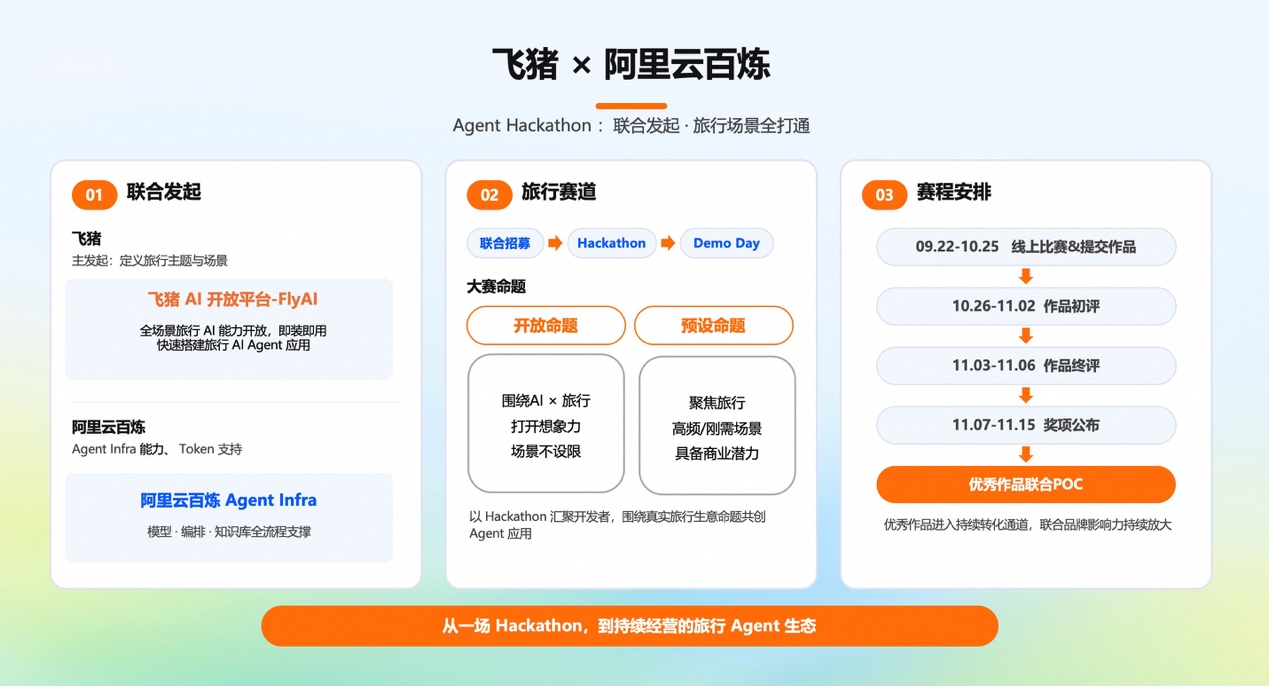Click the 优秀作品进入持续转化通道 caption
This screenshot has width=1269, height=686.
point(1027,524)
